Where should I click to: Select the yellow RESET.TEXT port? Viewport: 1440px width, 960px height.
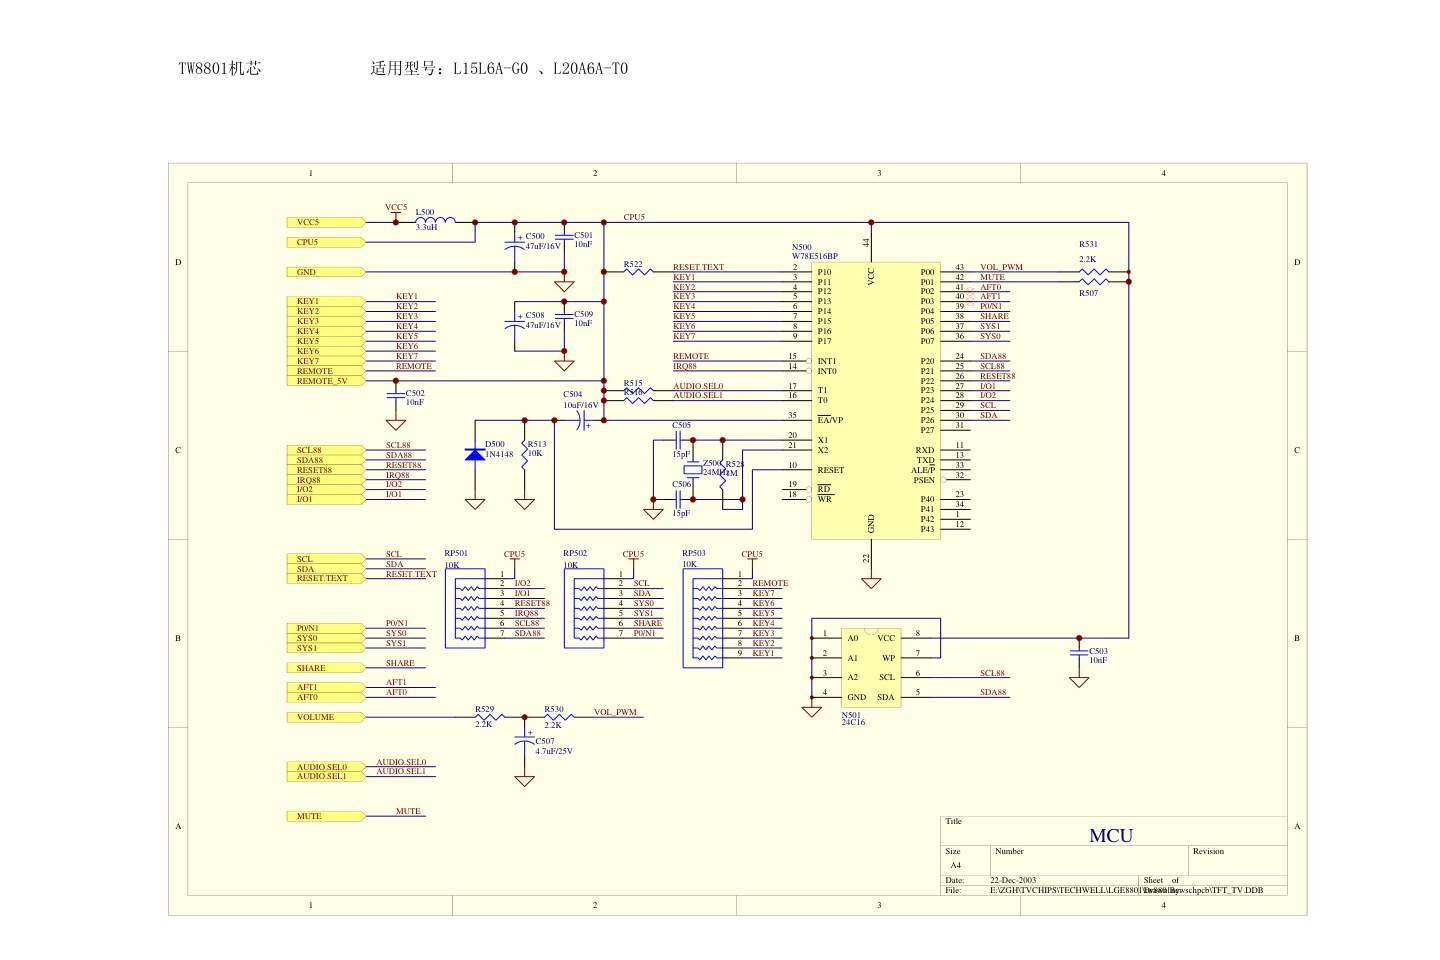coord(326,578)
